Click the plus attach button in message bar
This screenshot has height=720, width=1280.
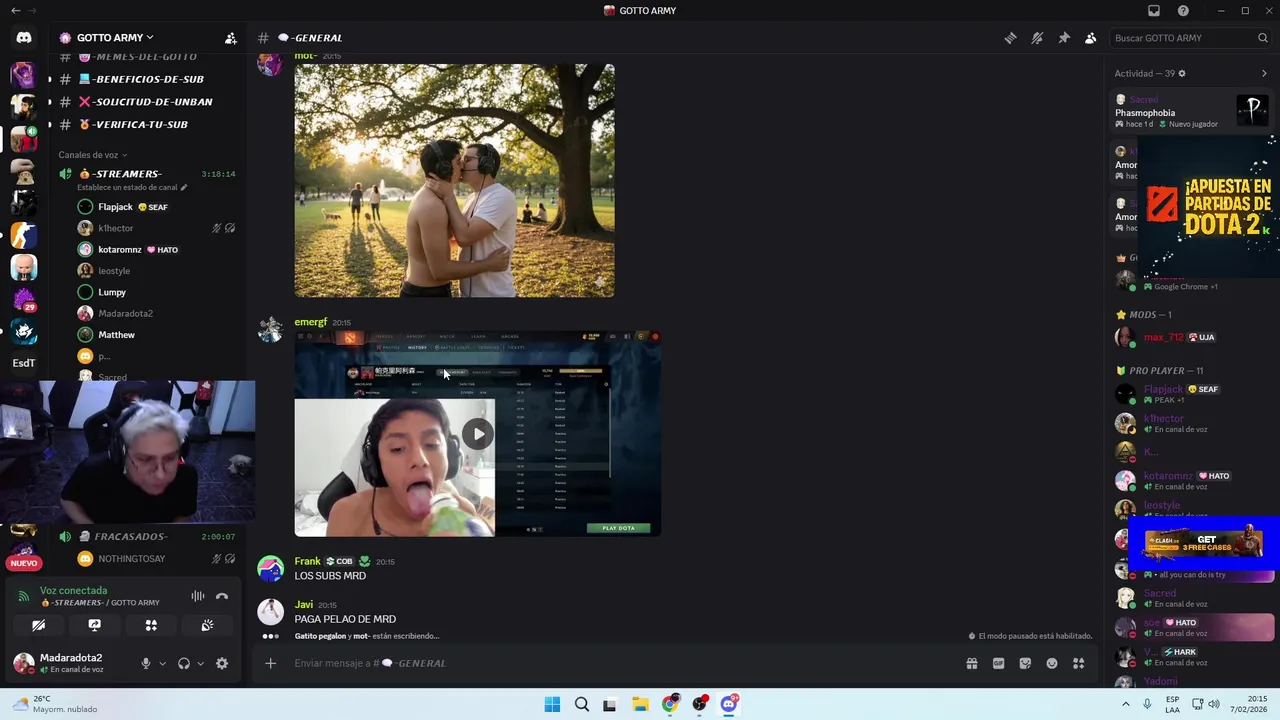[270, 663]
